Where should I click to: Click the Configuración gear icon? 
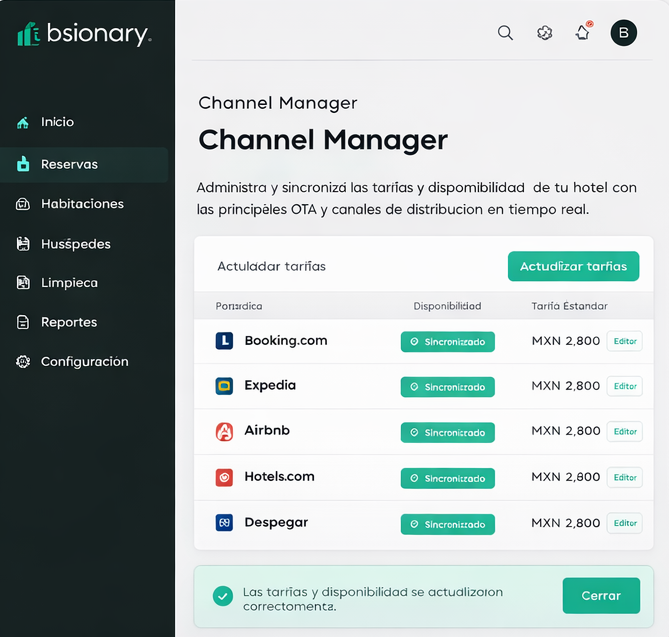(x=23, y=361)
